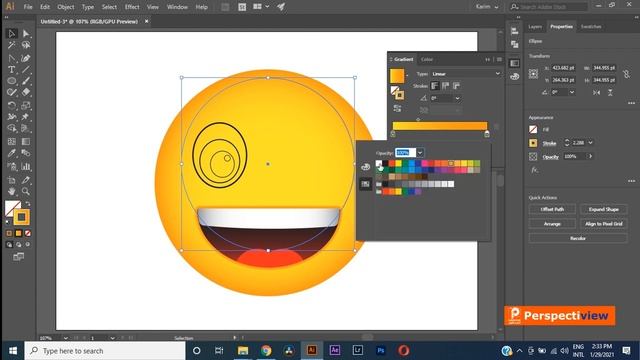Image resolution: width=640 pixels, height=360 pixels.
Task: Select the Zoom magnifier tool
Action: click(26, 191)
